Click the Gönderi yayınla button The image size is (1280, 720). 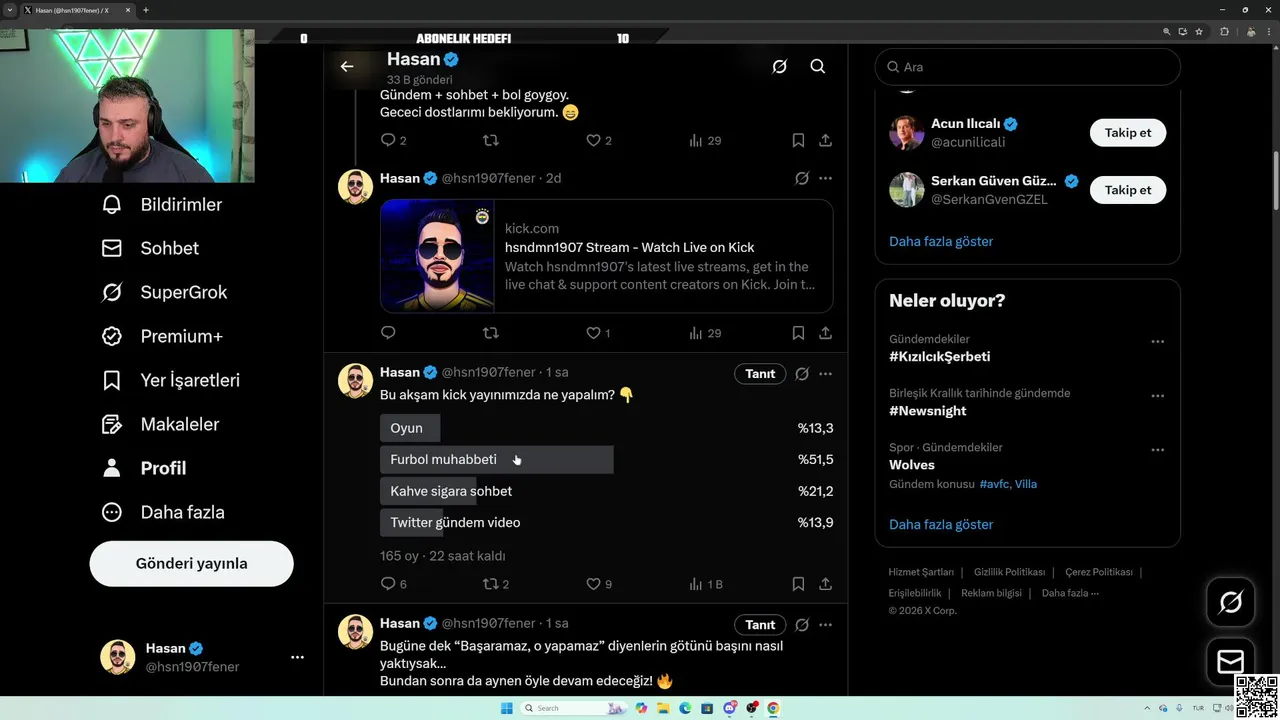pos(192,564)
